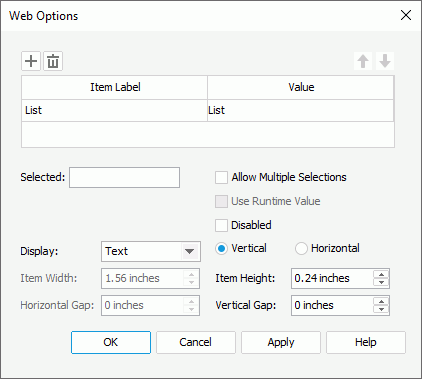422x379 pixels.
Task: Click the Apply button
Action: (x=281, y=342)
